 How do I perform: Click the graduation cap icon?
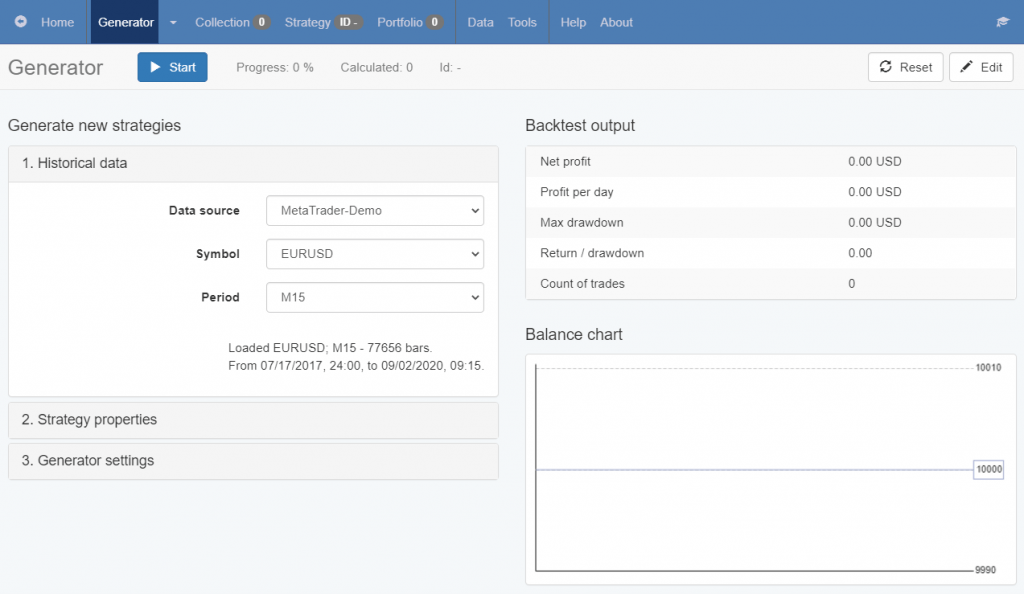[1002, 22]
